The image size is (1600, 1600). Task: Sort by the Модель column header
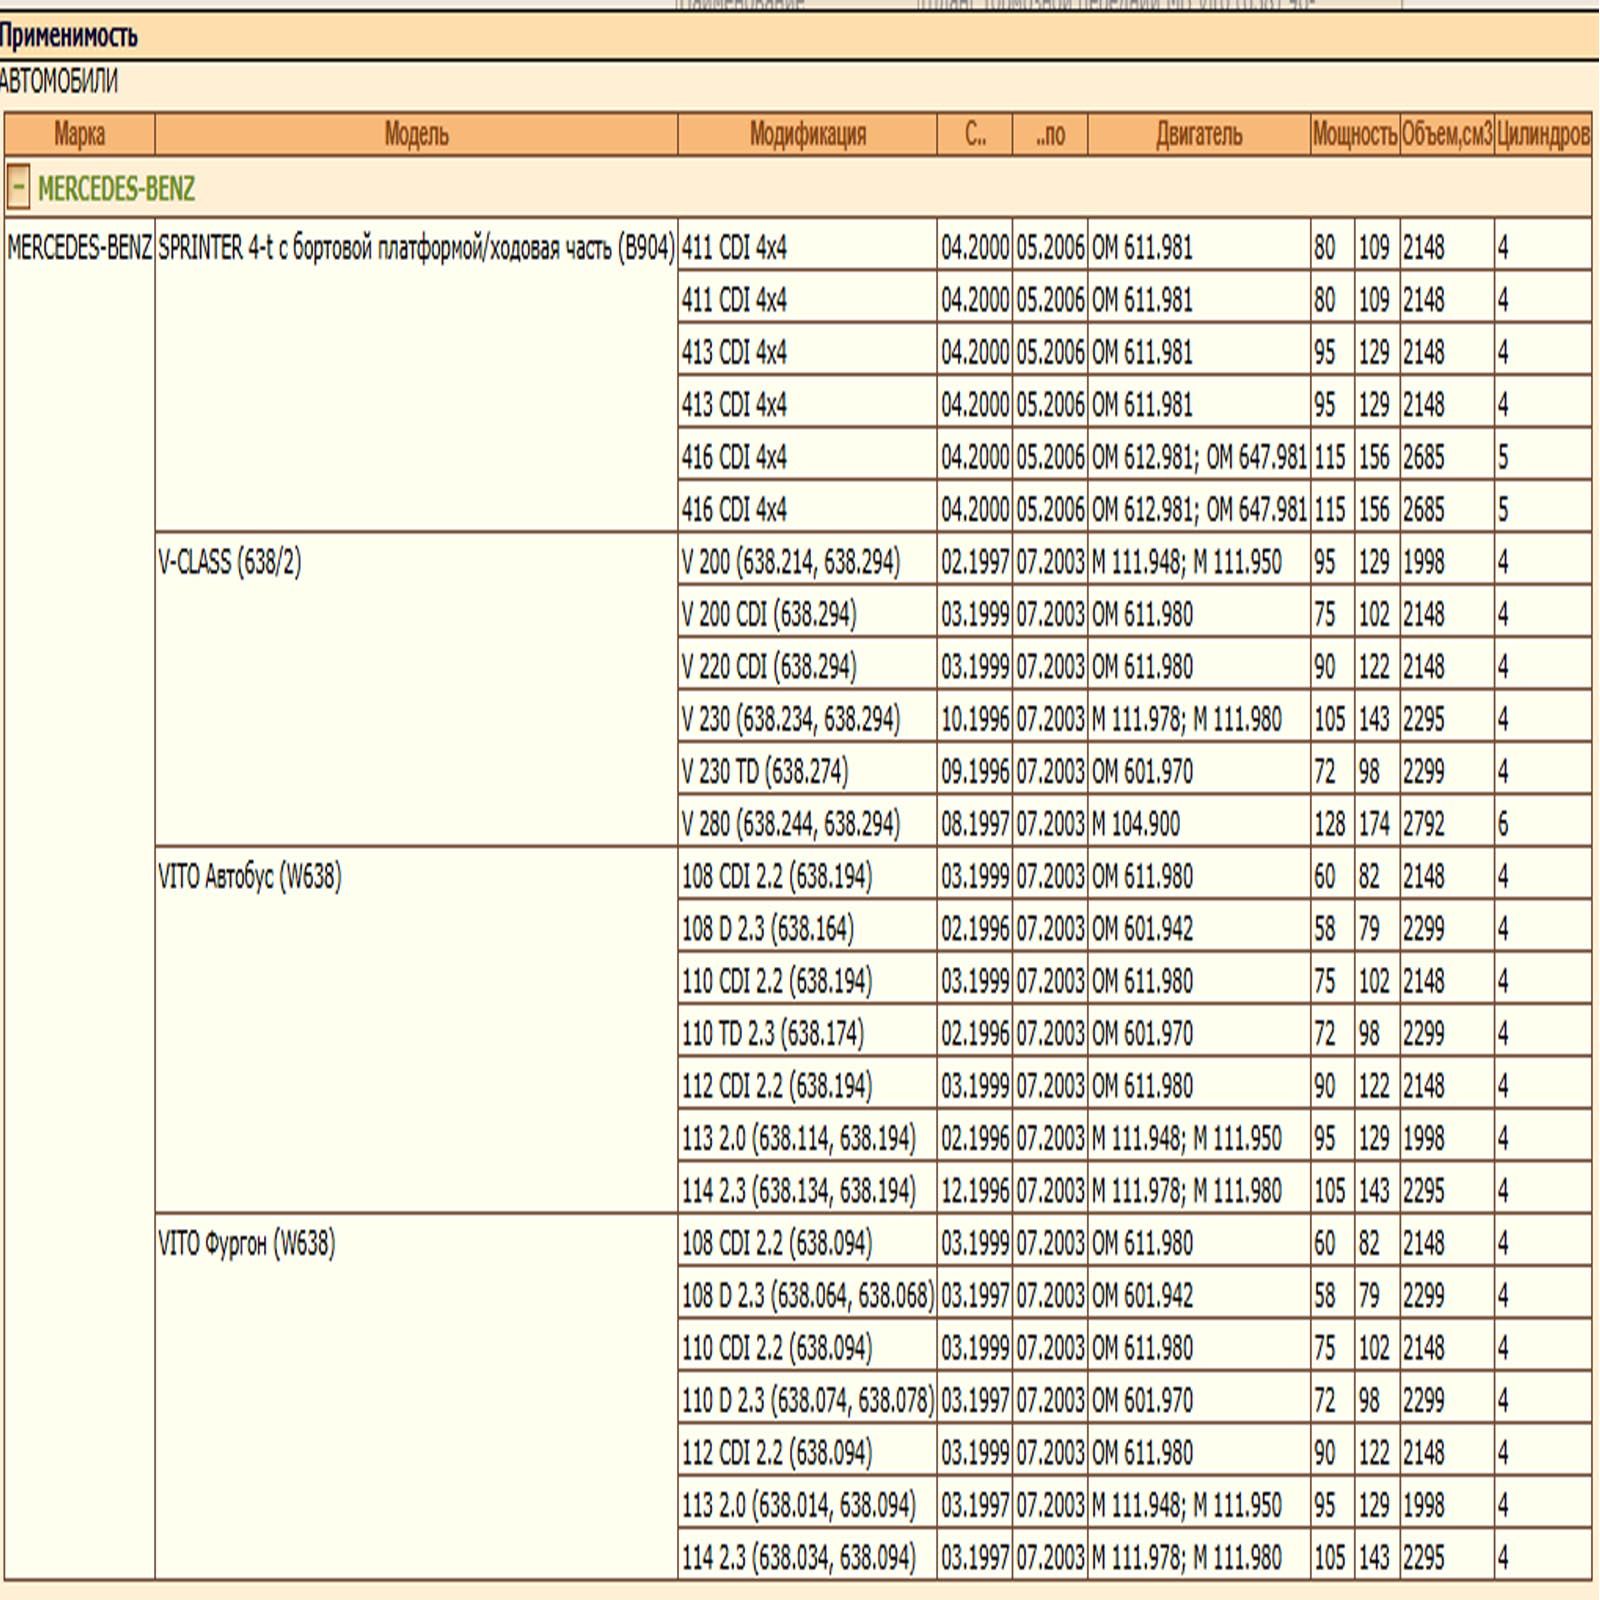click(x=416, y=134)
